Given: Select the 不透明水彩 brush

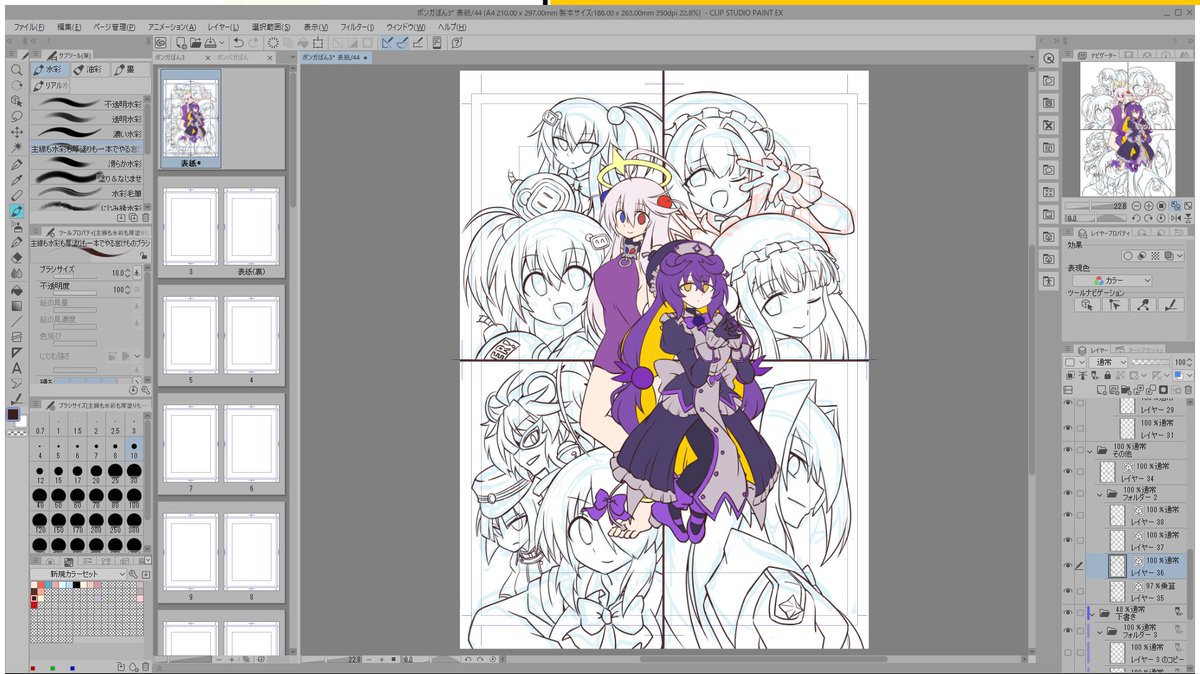Looking at the screenshot, I should point(88,104).
